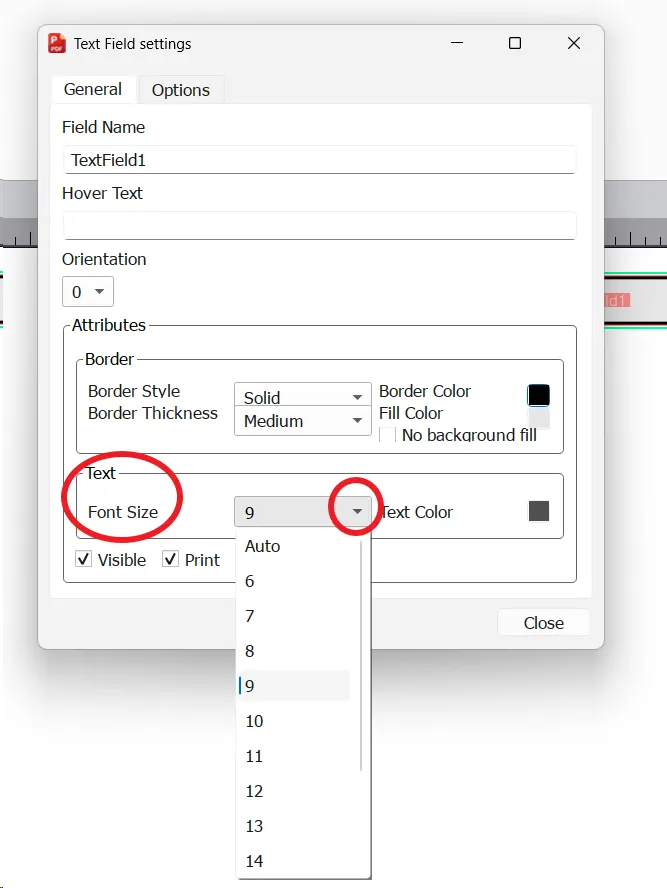Screen dimensions: 667x888
Task: Open the Orientation dropdown
Action: [88, 292]
